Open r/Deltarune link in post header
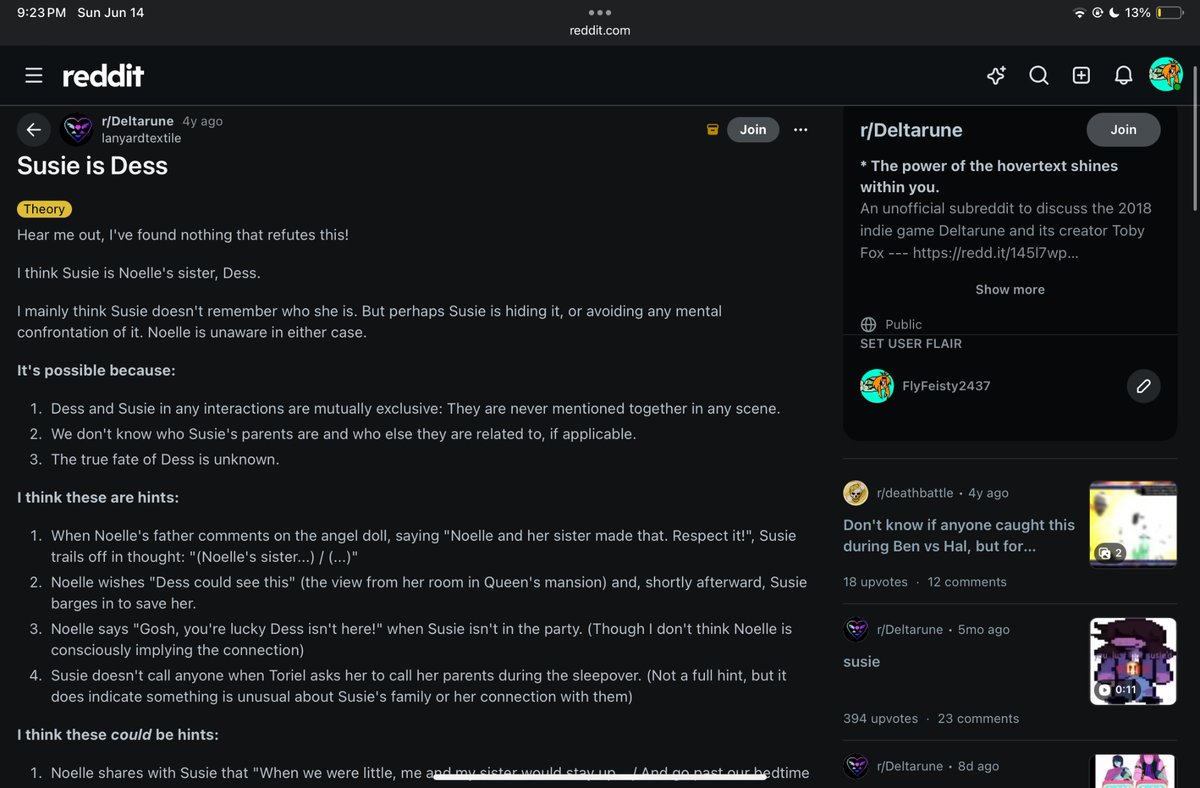The width and height of the screenshot is (1200, 788). pos(138,121)
